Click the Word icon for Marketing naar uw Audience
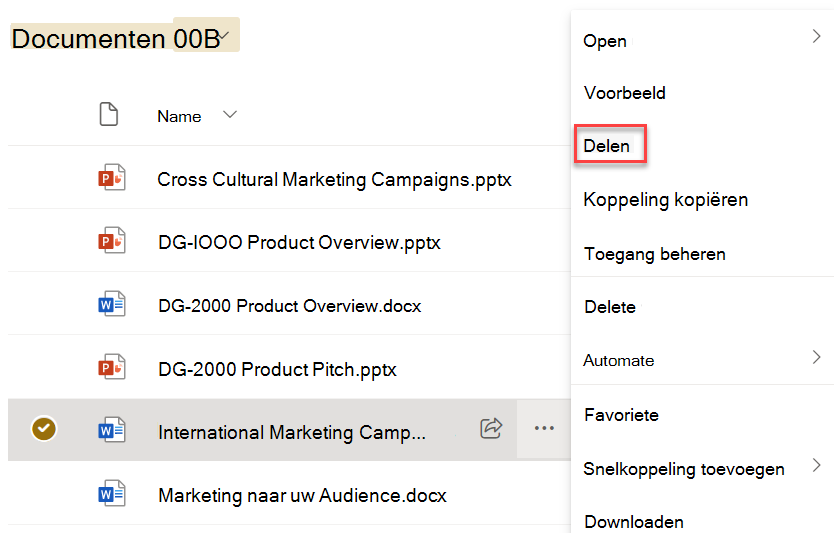 point(112,493)
